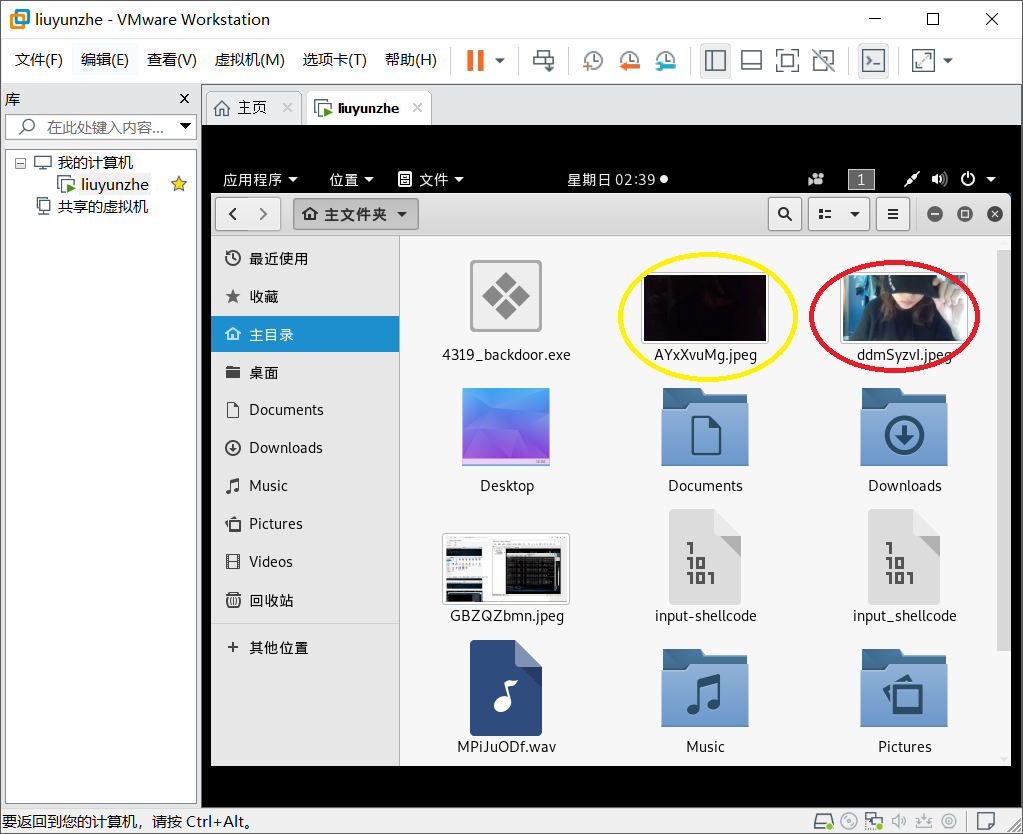The width and height of the screenshot is (1023, 834).
Task: Open the 位置 menu in the guest
Action: (351, 179)
